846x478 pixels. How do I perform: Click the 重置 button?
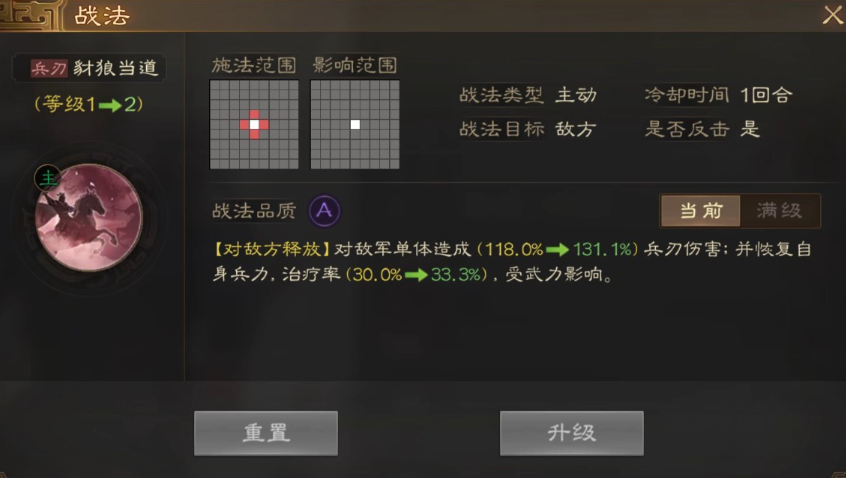[266, 433]
